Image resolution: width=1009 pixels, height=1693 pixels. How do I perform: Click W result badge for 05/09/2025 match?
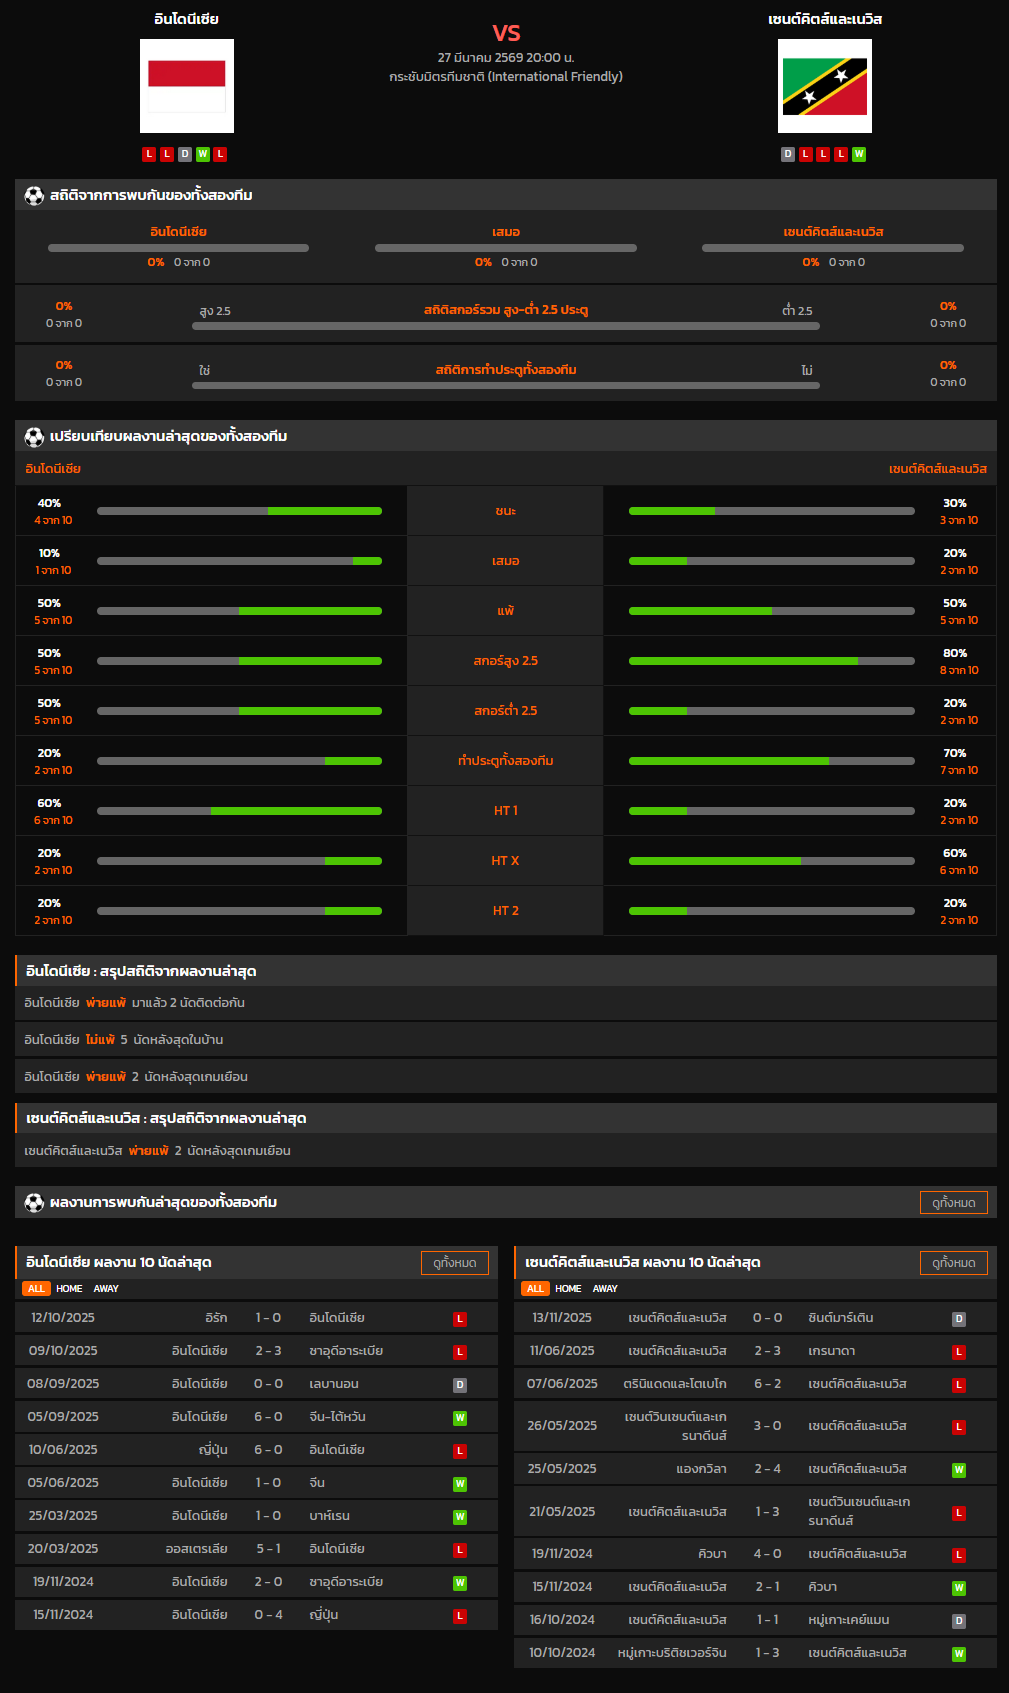(x=460, y=1418)
